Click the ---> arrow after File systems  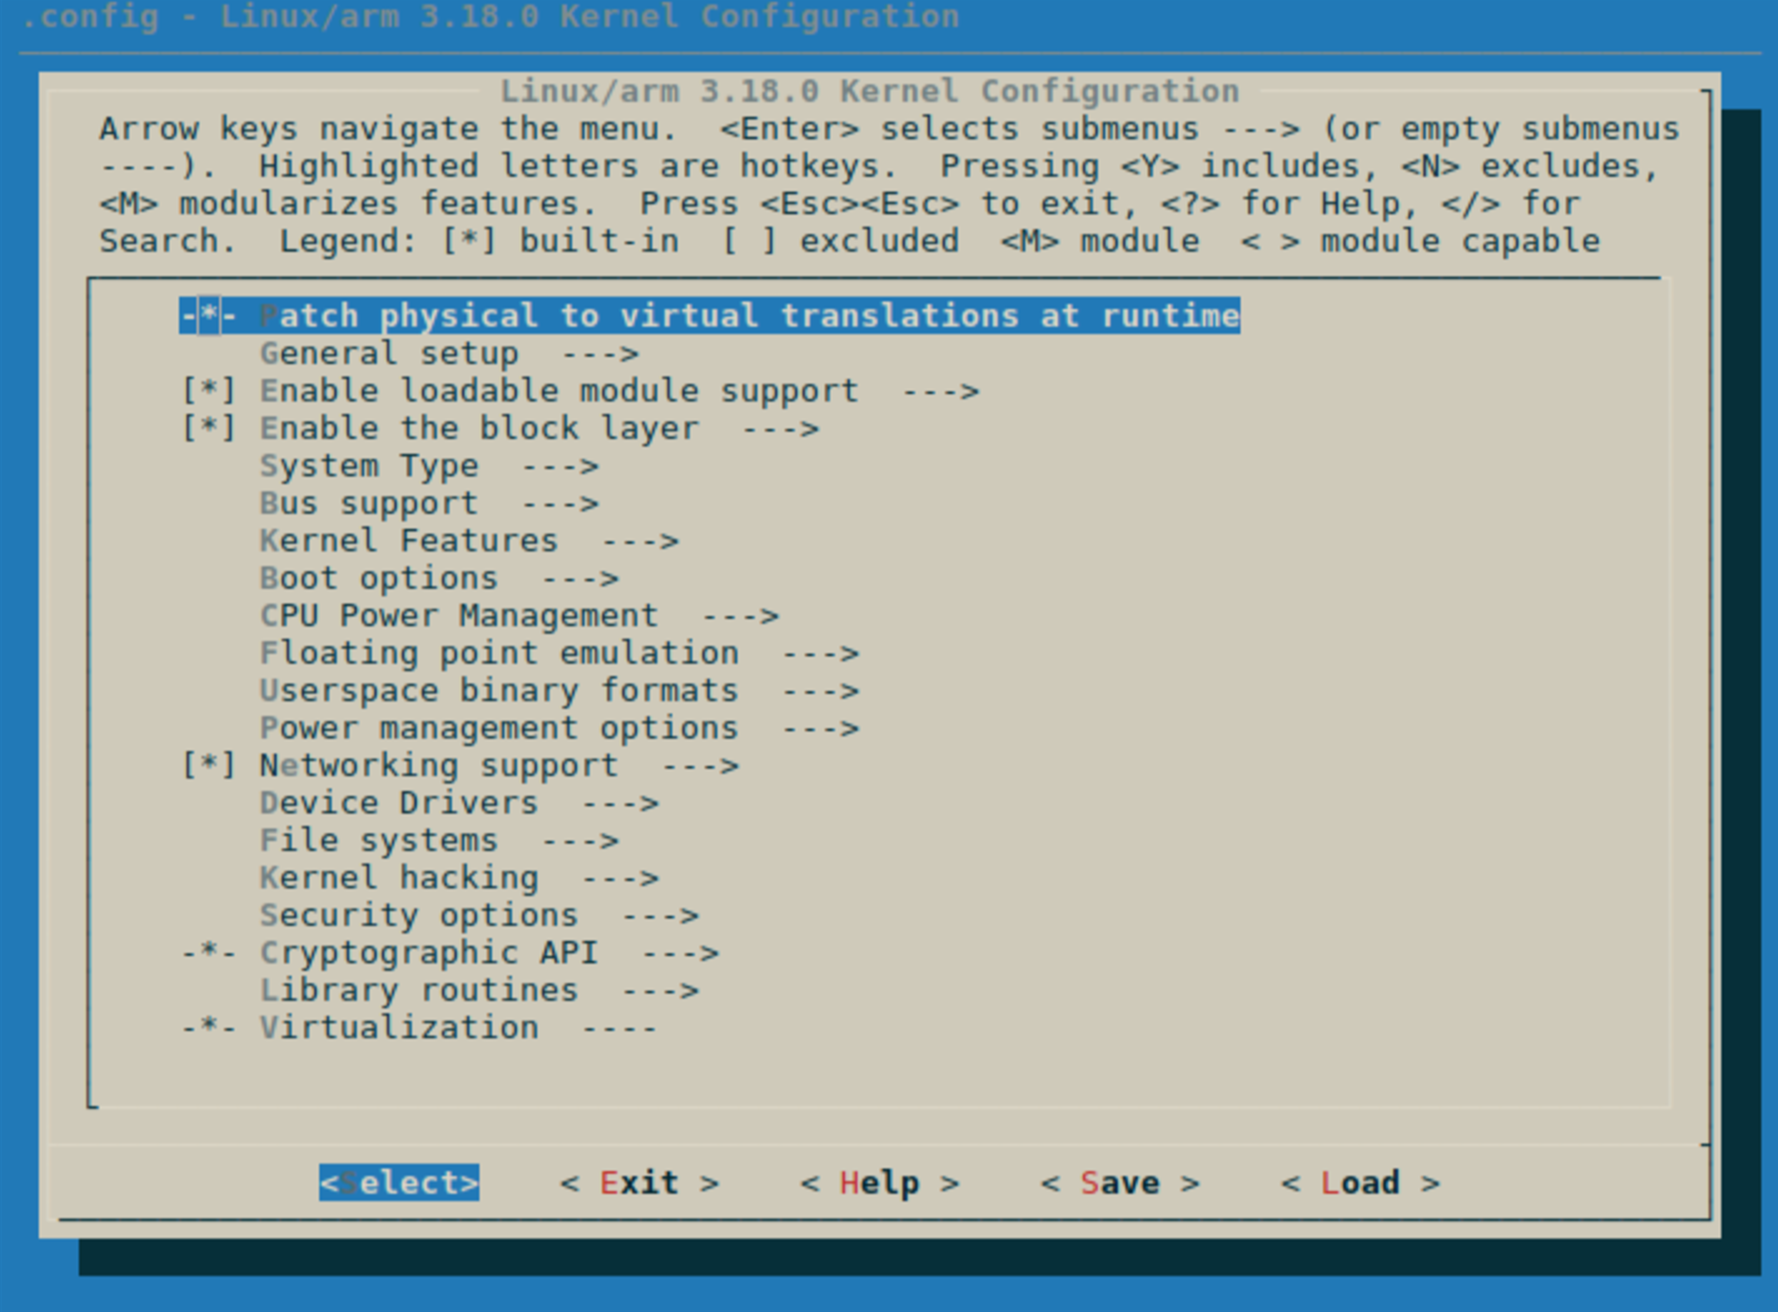580,841
